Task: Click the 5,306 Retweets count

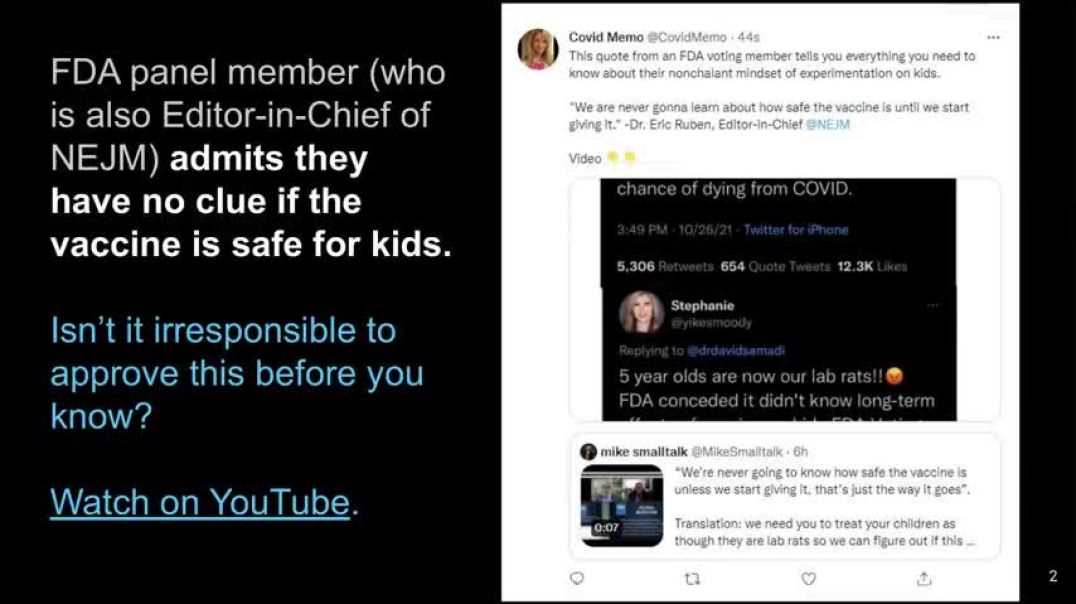Action: click(664, 266)
